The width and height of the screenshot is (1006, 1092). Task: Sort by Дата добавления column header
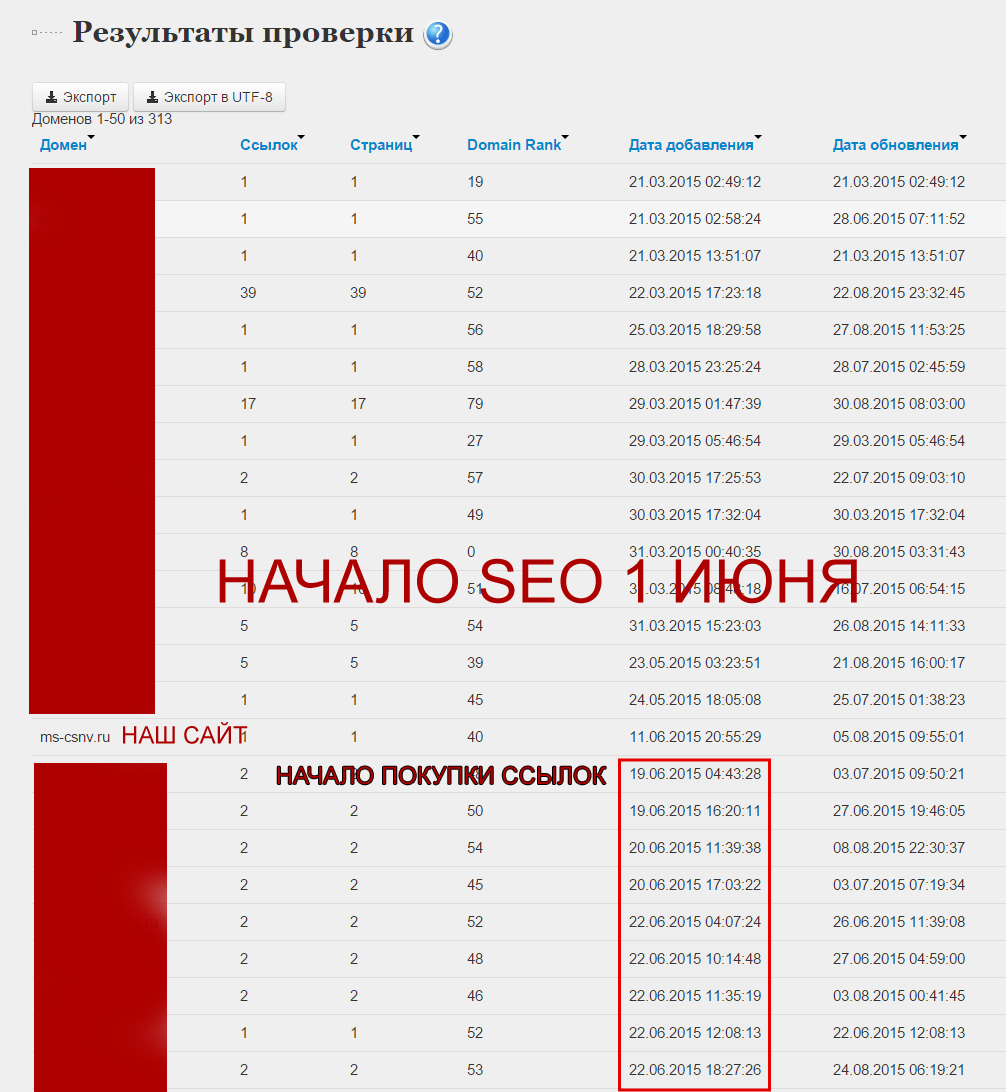tap(691, 145)
